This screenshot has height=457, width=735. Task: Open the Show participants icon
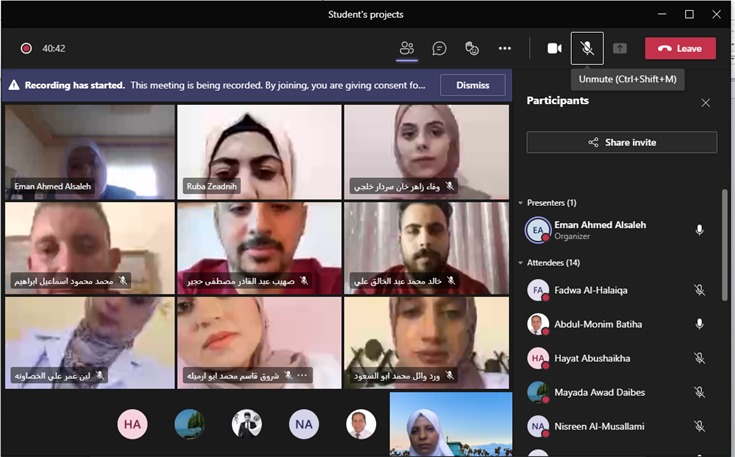pos(406,48)
